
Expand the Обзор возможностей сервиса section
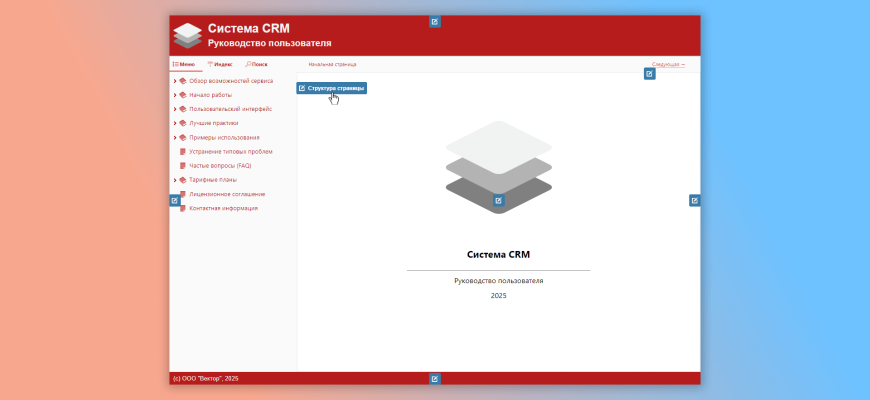[175, 81]
